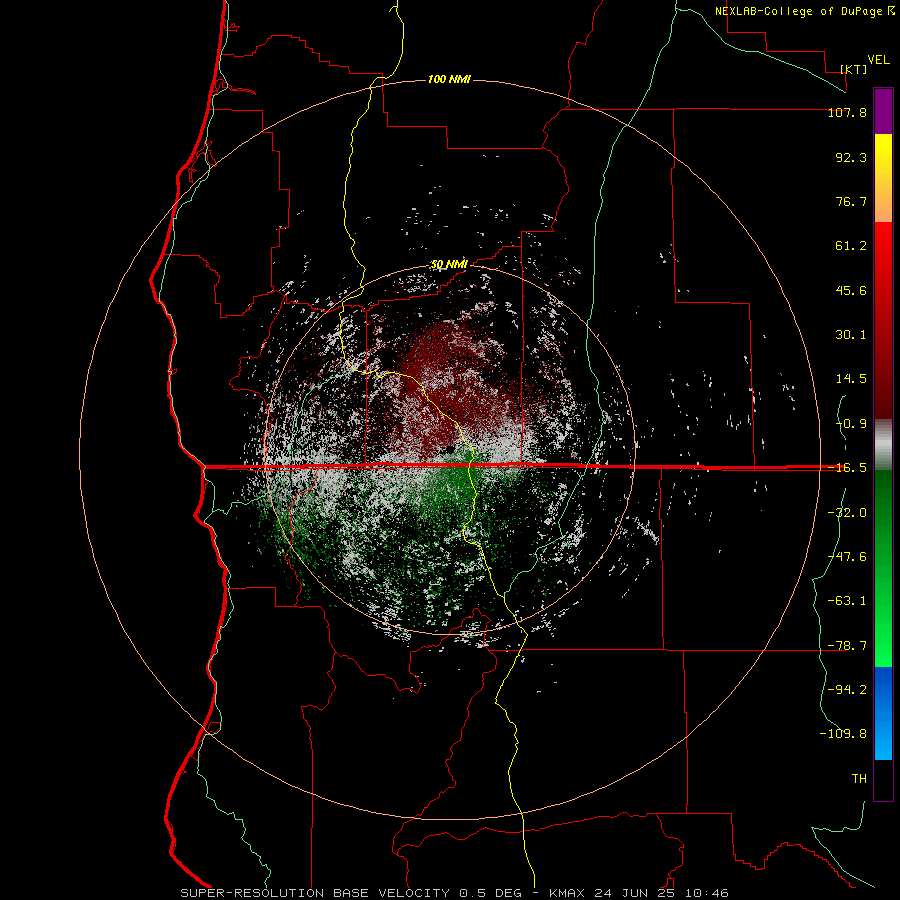The image size is (900, 900).
Task: Click the -78.7 velocity scale value
Action: coord(847,646)
